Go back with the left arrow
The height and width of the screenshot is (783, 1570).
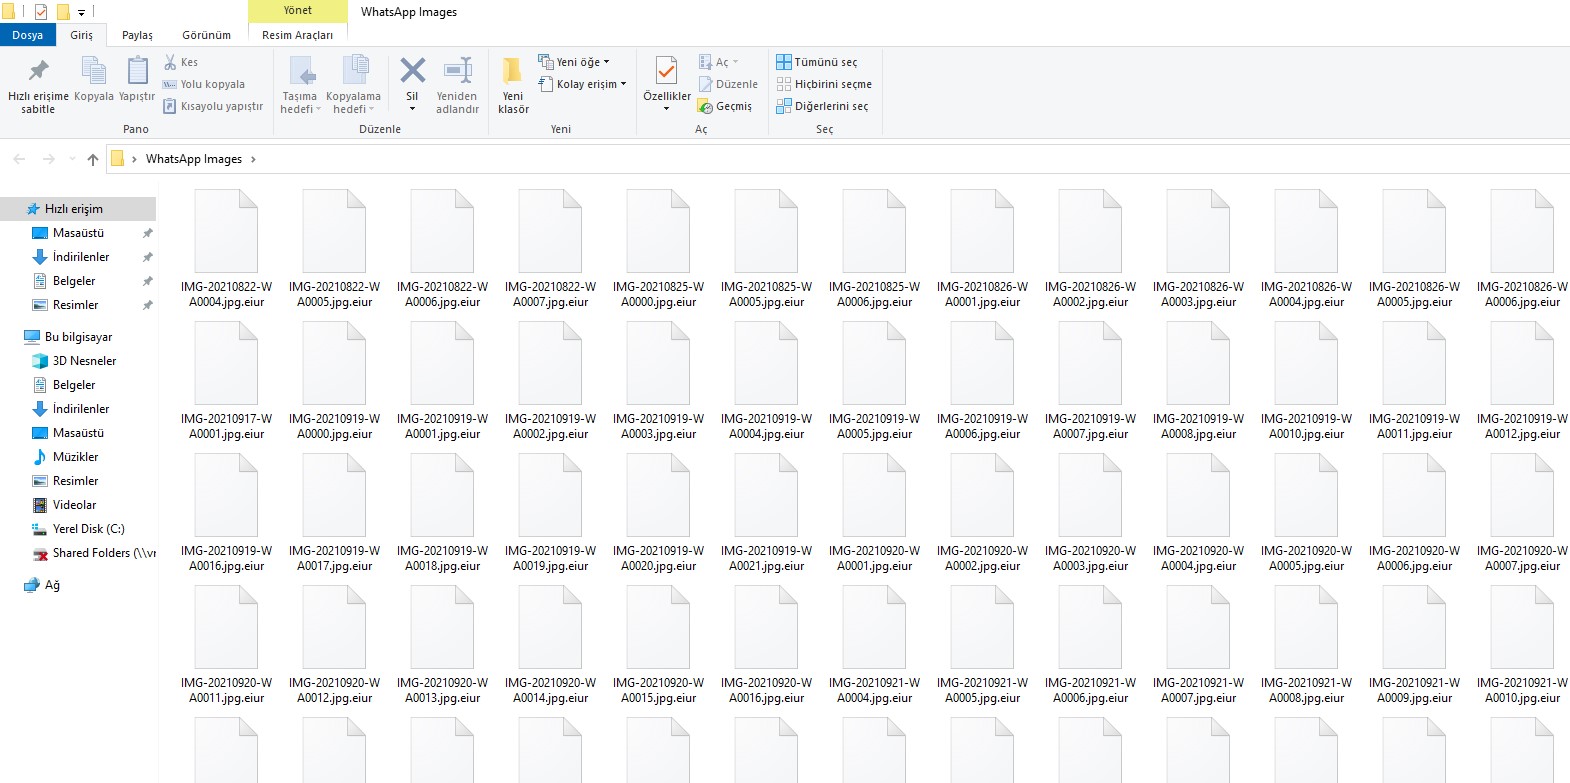19,159
